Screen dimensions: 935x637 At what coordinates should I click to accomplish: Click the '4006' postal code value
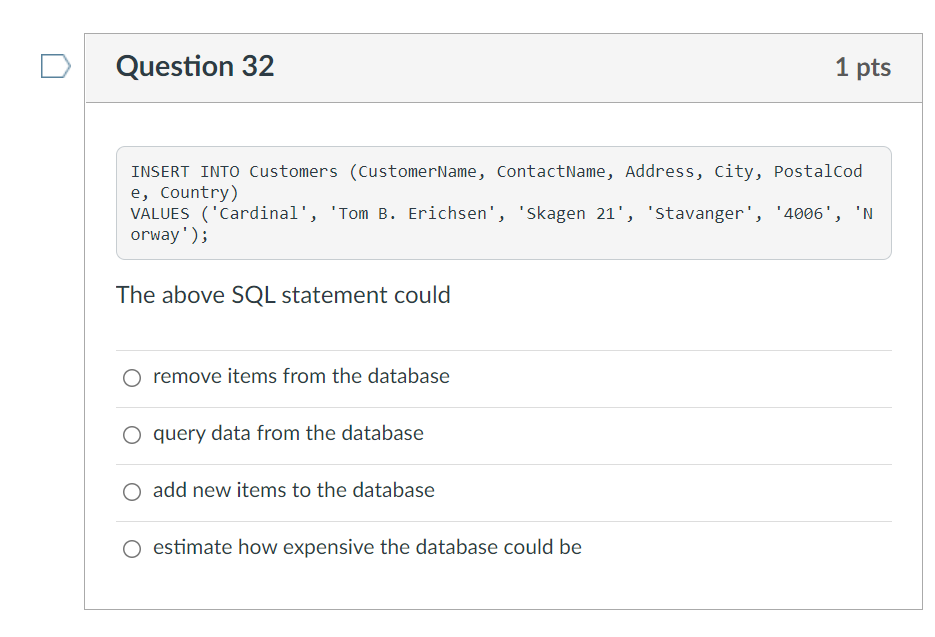803,214
